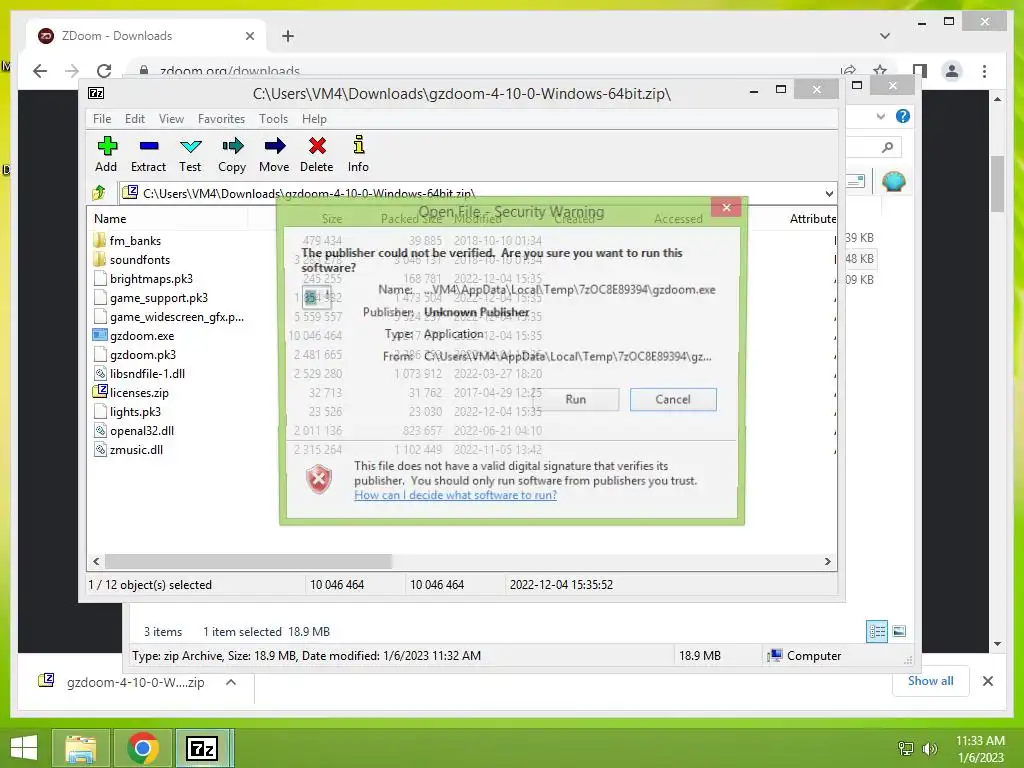Viewport: 1024px width, 768px height.
Task: Expand Chrome tab search chevron
Action: point(885,36)
